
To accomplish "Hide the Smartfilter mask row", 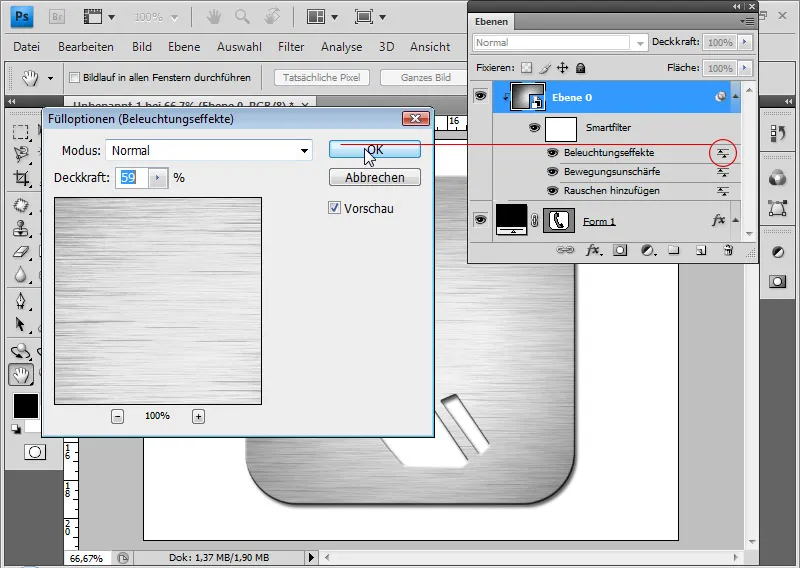I will point(534,127).
